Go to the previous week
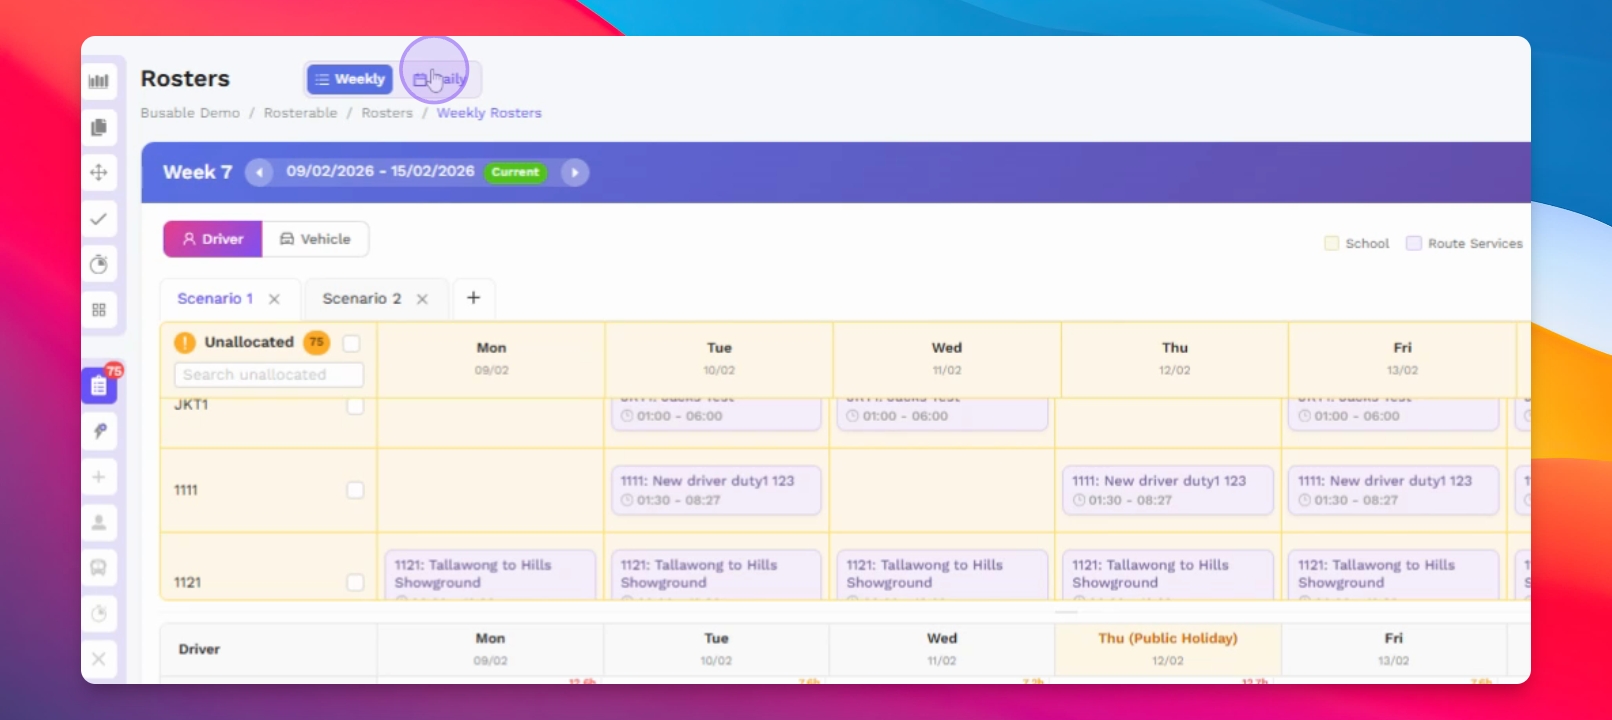Viewport: 1612px width, 720px height. click(259, 172)
